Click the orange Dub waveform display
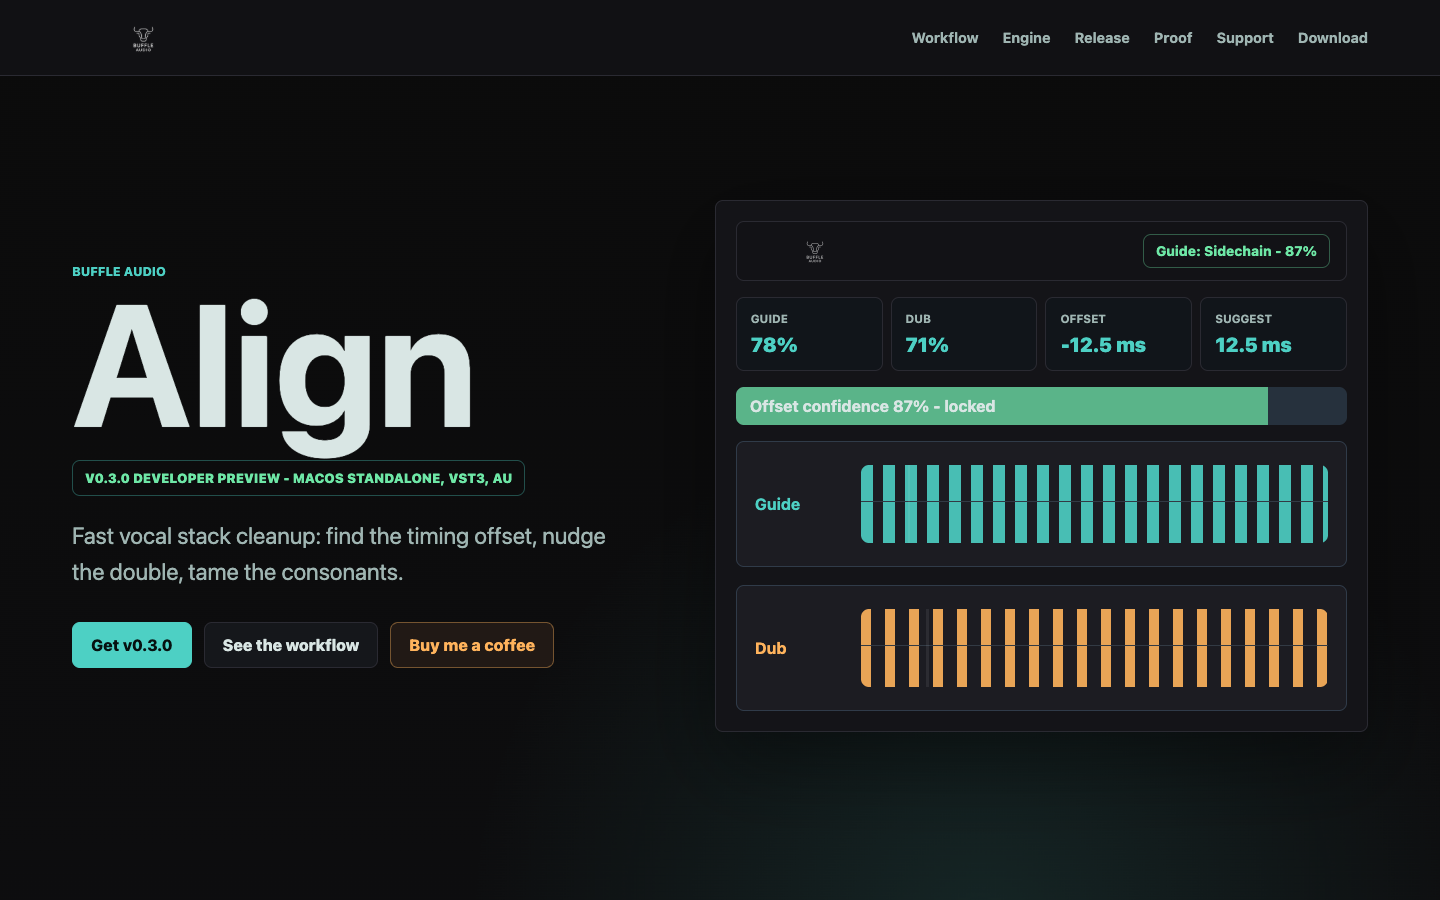Screen dimensions: 1440x900 coord(1094,648)
